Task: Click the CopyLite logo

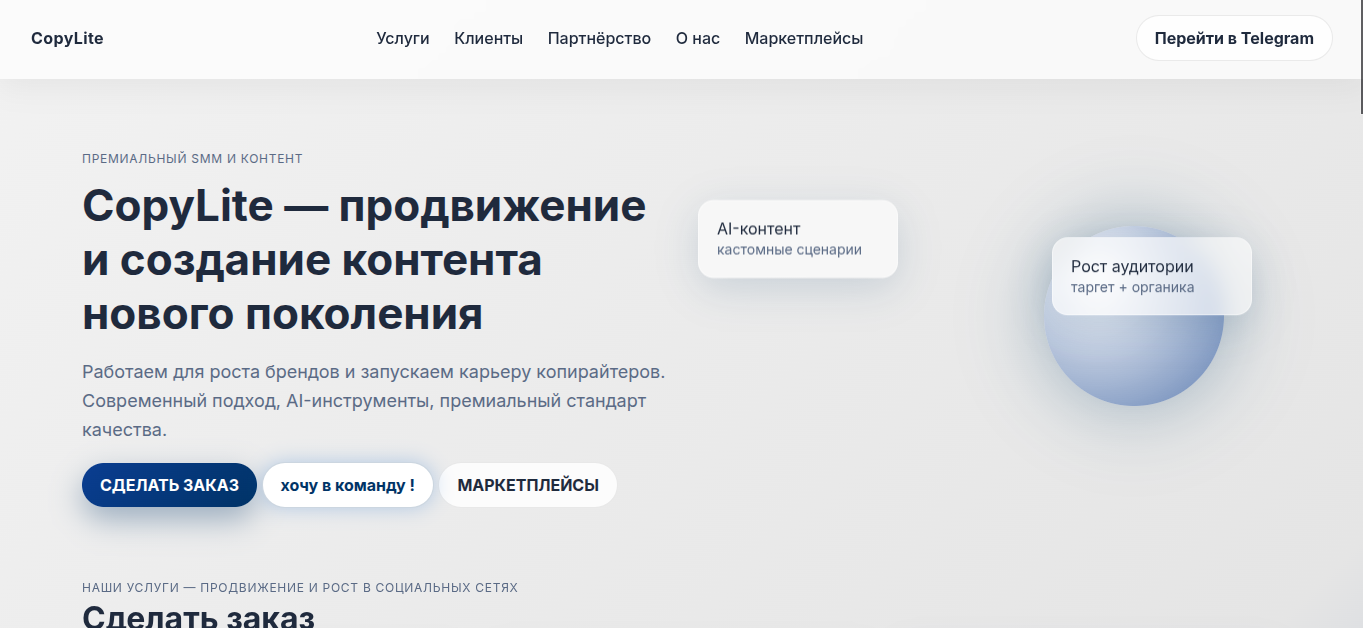Action: point(66,38)
